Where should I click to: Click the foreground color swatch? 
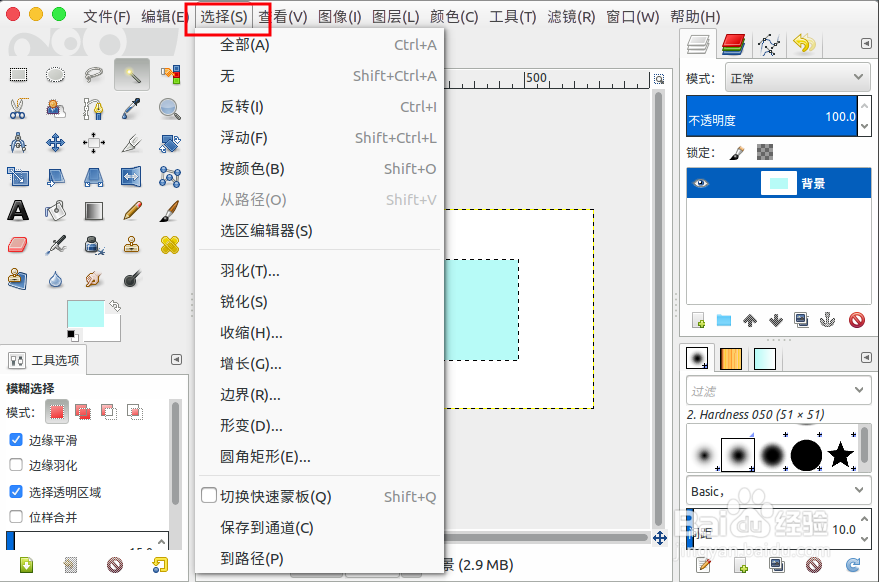pos(86,313)
